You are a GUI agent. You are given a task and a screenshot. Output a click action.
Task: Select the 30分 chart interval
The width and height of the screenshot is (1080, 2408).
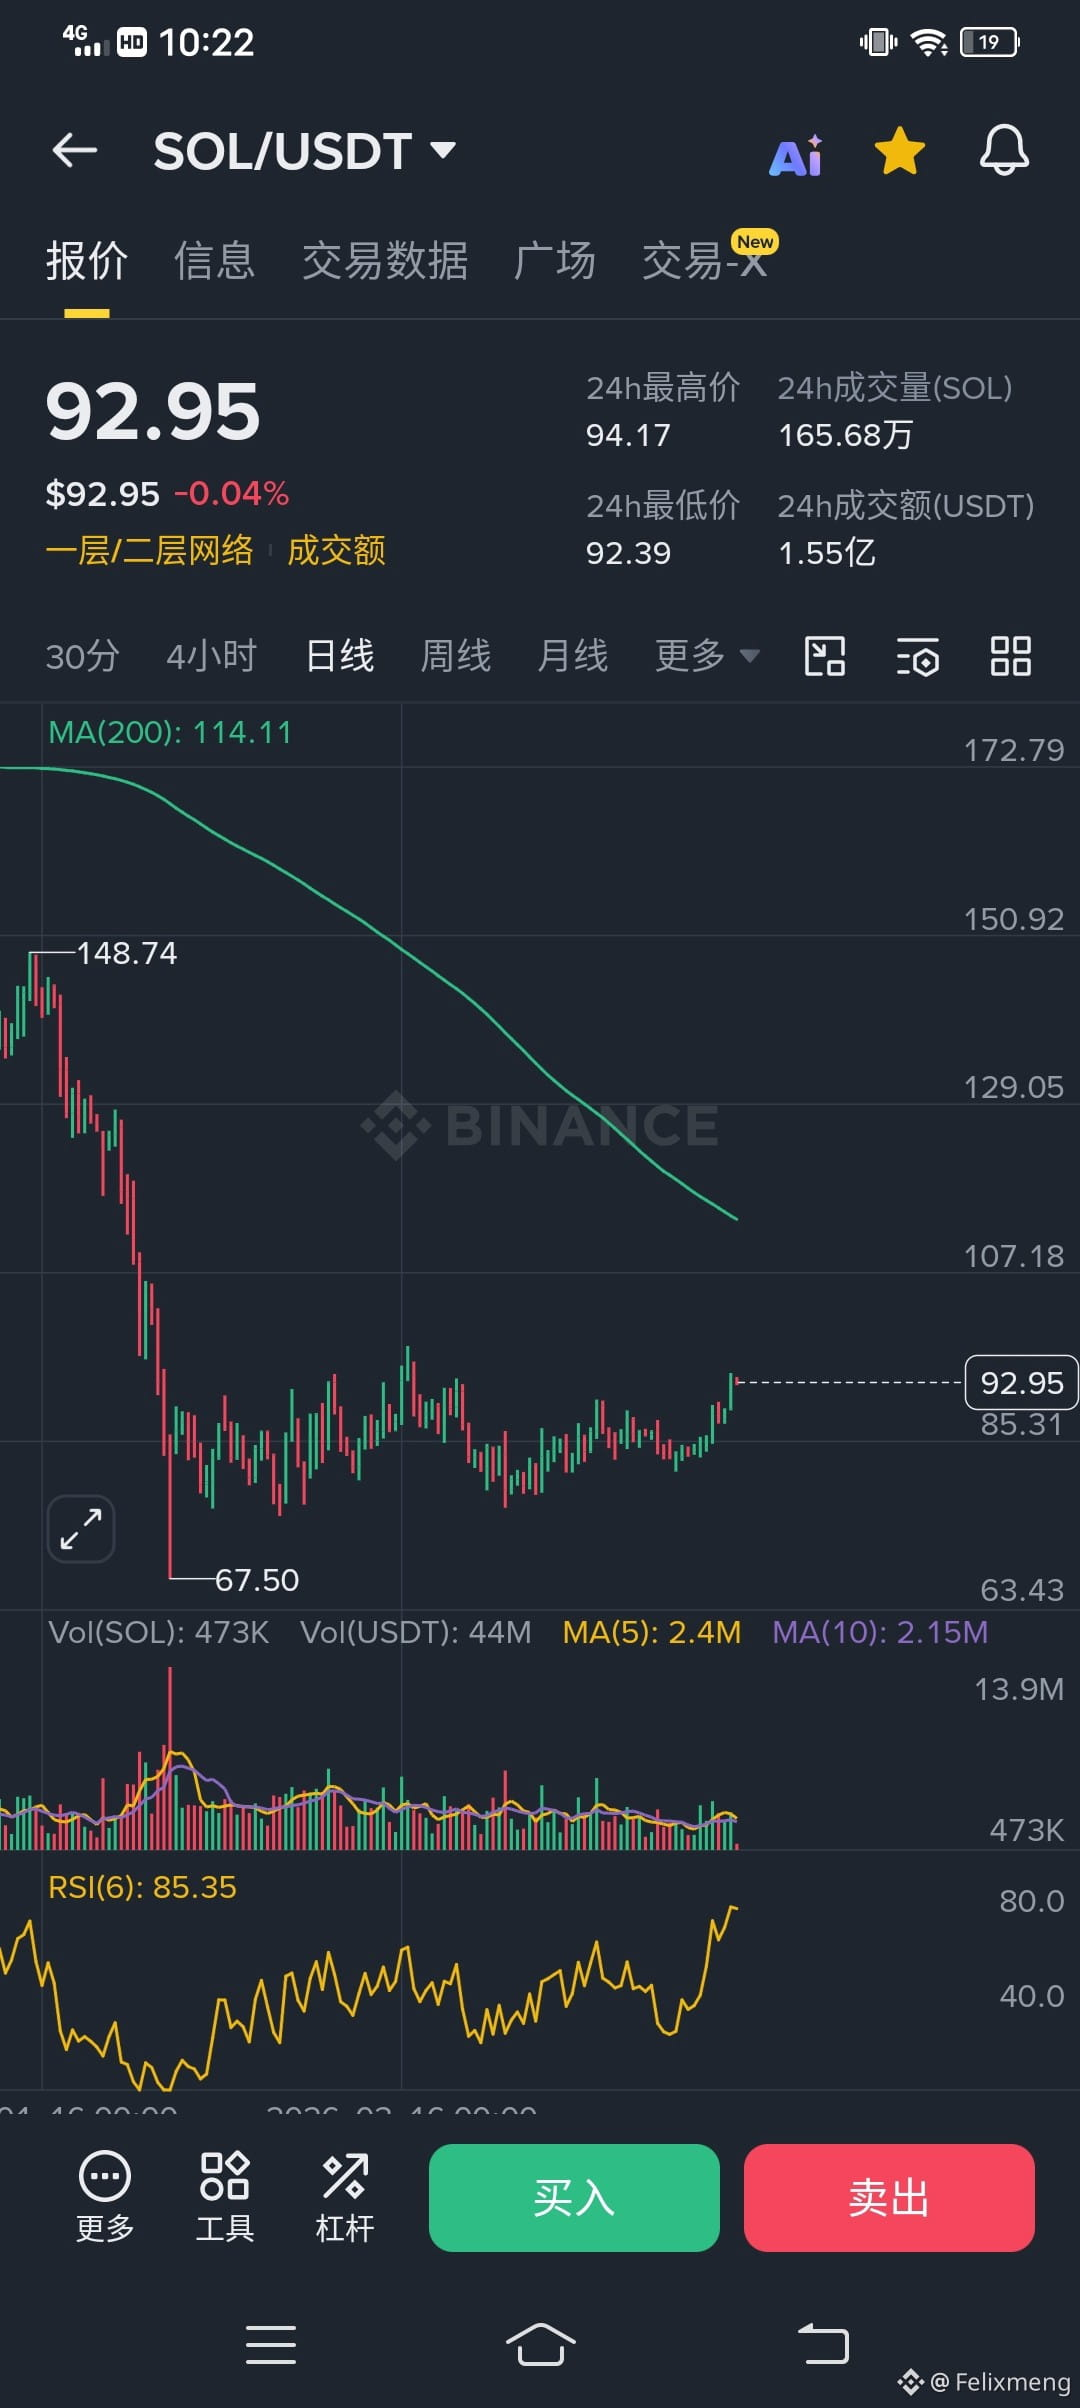[x=83, y=657]
